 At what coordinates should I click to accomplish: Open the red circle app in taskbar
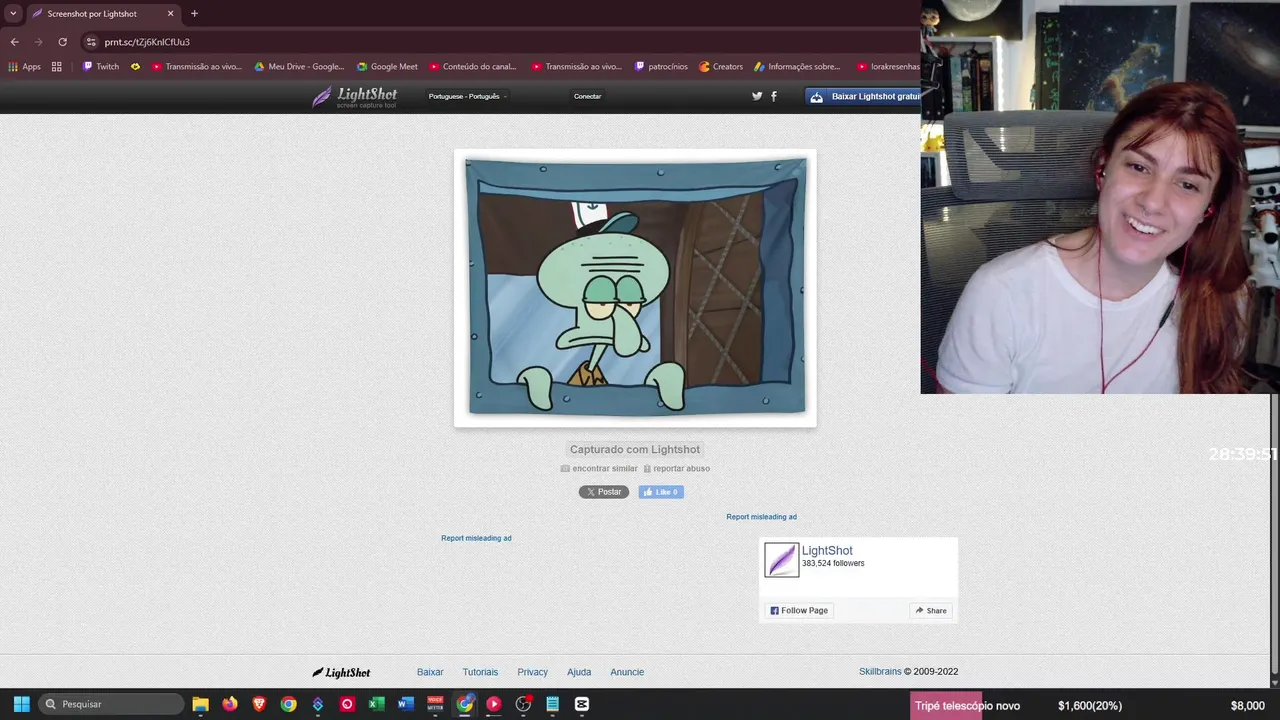(x=347, y=704)
